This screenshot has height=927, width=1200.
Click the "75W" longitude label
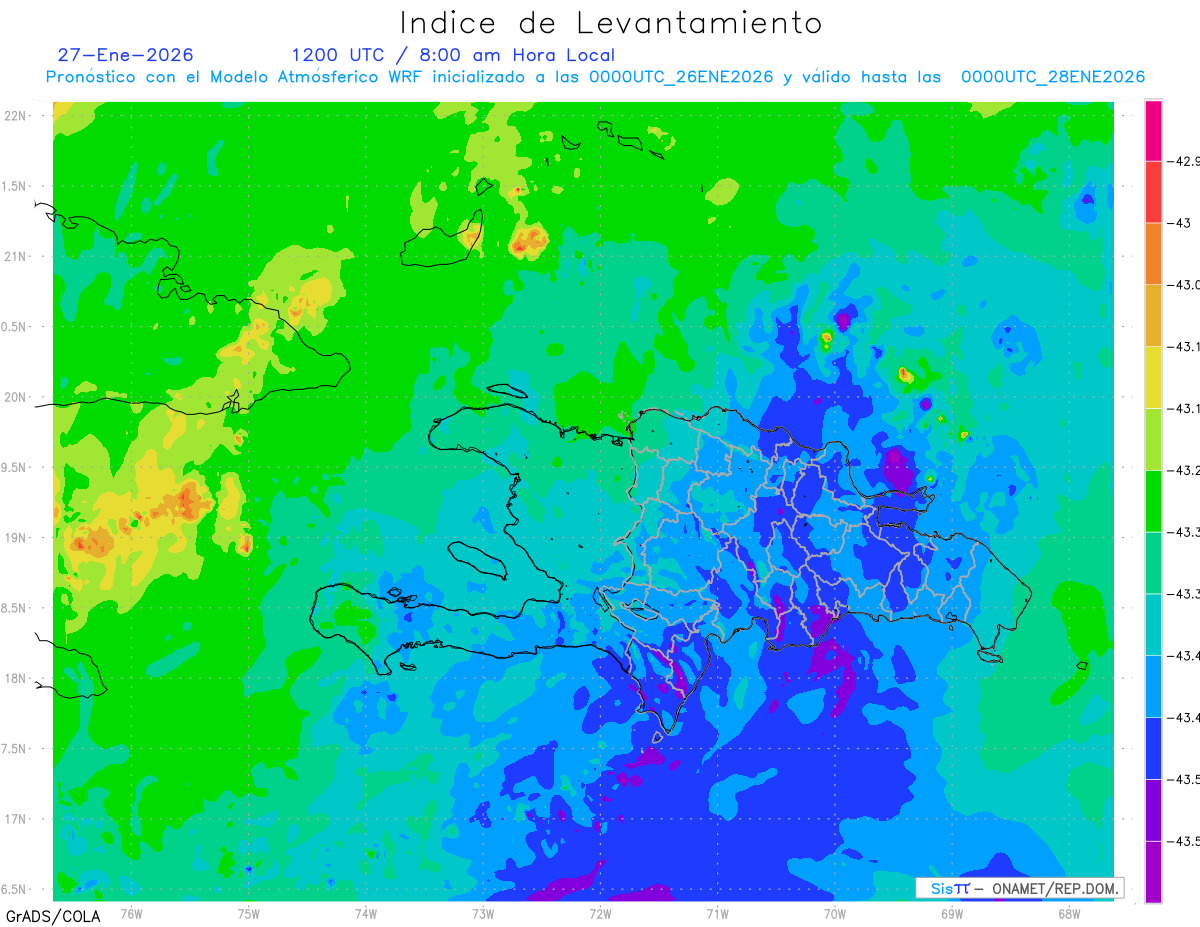[249, 913]
